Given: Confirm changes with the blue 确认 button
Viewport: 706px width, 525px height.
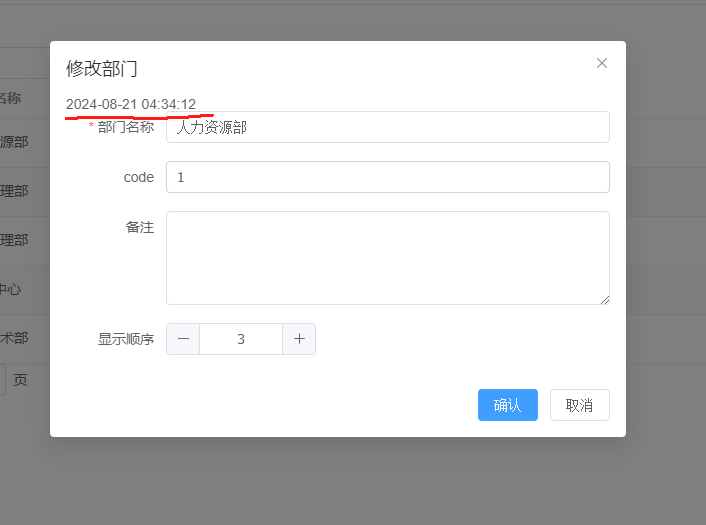Looking at the screenshot, I should click(x=507, y=405).
